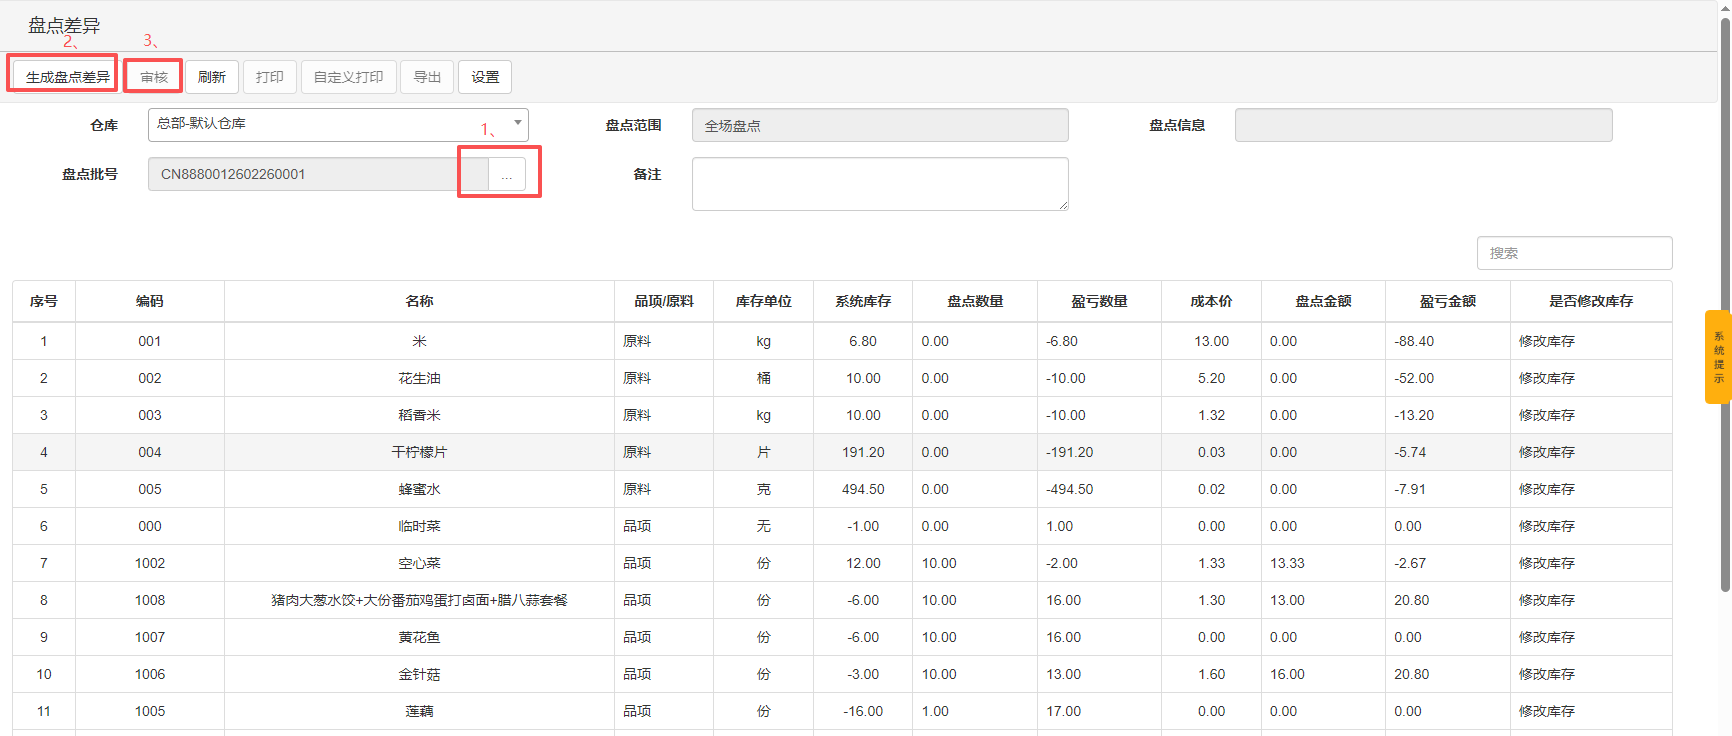Click the 打印 toolbar button
Viewport: 1732px width, 736px height.
pos(270,77)
